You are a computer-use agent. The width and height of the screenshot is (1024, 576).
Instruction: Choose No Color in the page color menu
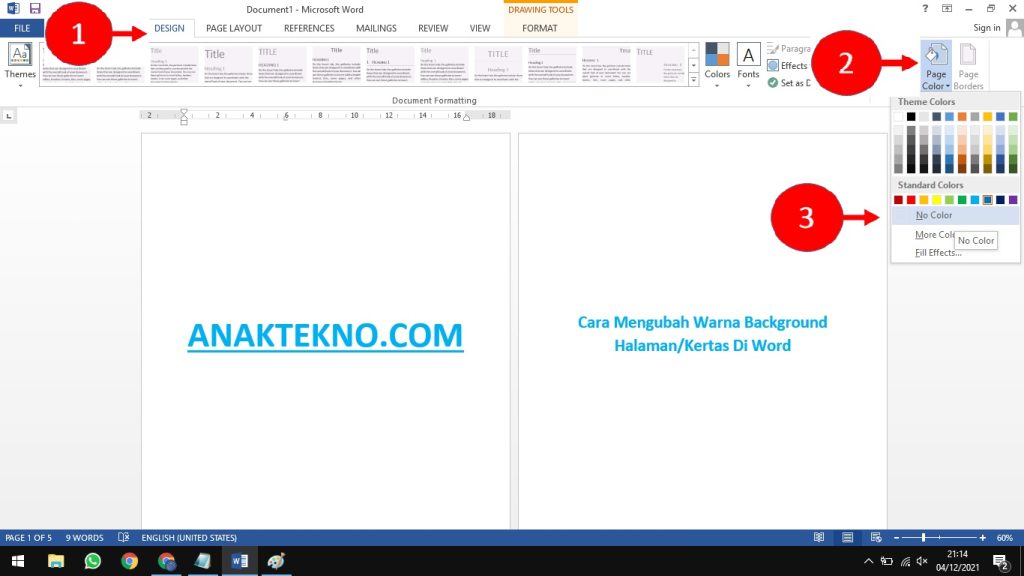955,215
